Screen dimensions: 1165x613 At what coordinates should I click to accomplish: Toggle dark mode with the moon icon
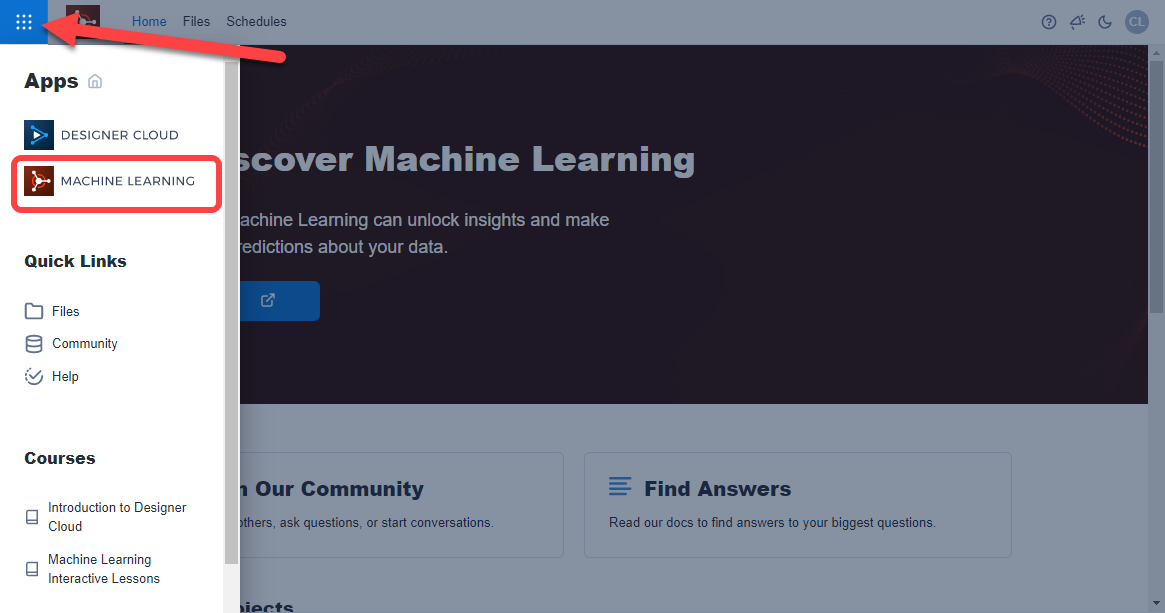(x=1105, y=21)
